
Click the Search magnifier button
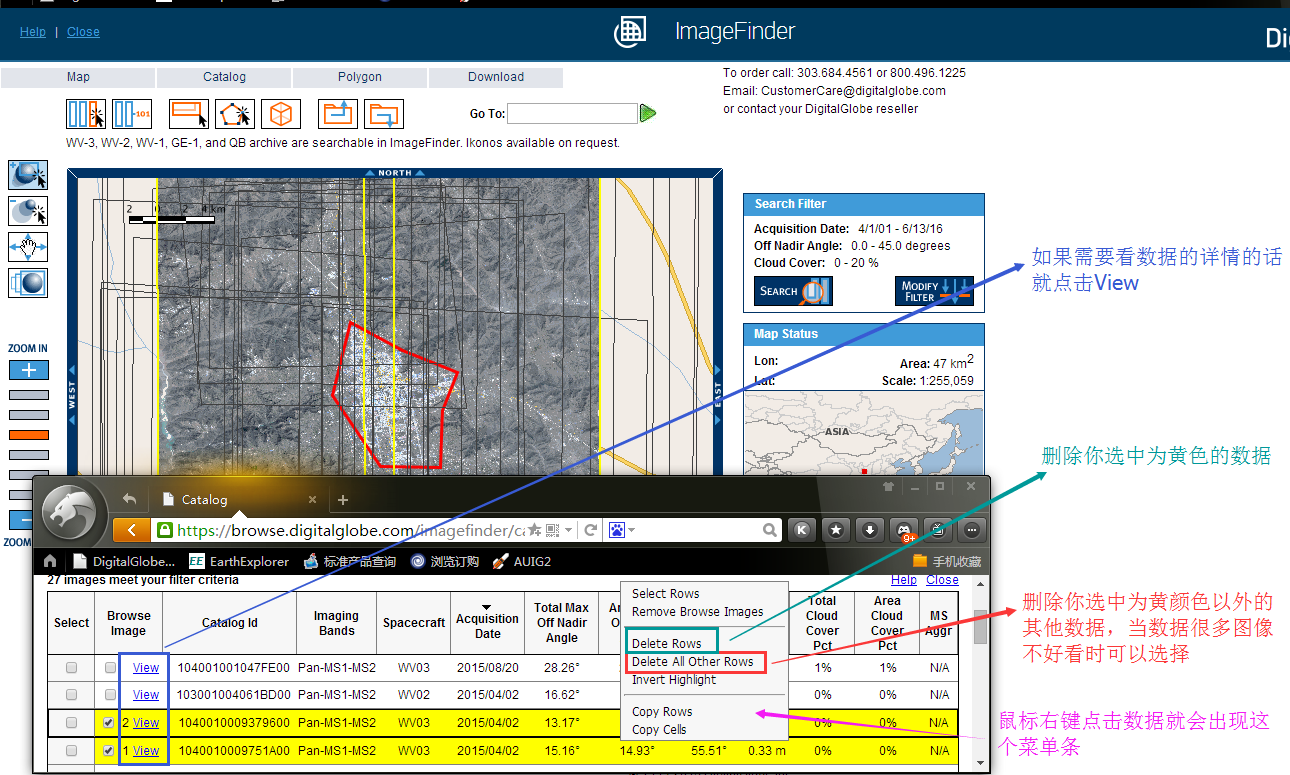coord(793,291)
